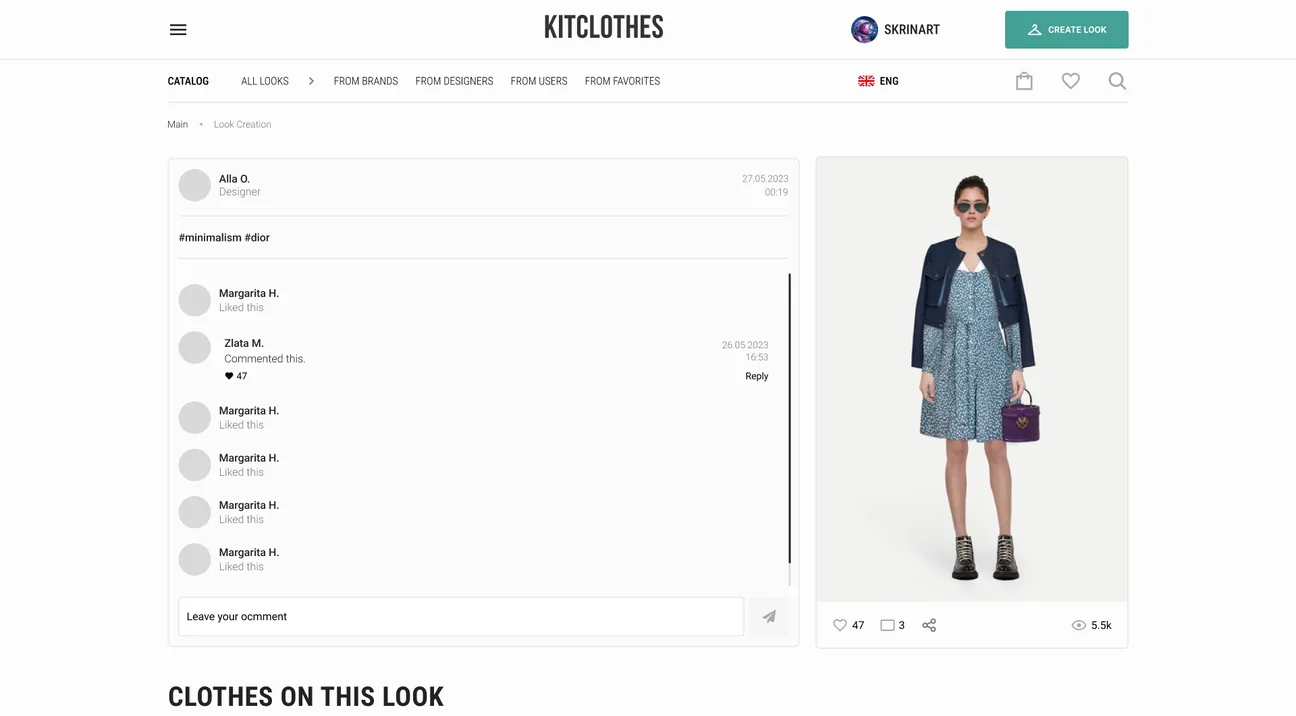This screenshot has width=1296, height=716.
Task: Click the UK flag icon
Action: [x=866, y=81]
